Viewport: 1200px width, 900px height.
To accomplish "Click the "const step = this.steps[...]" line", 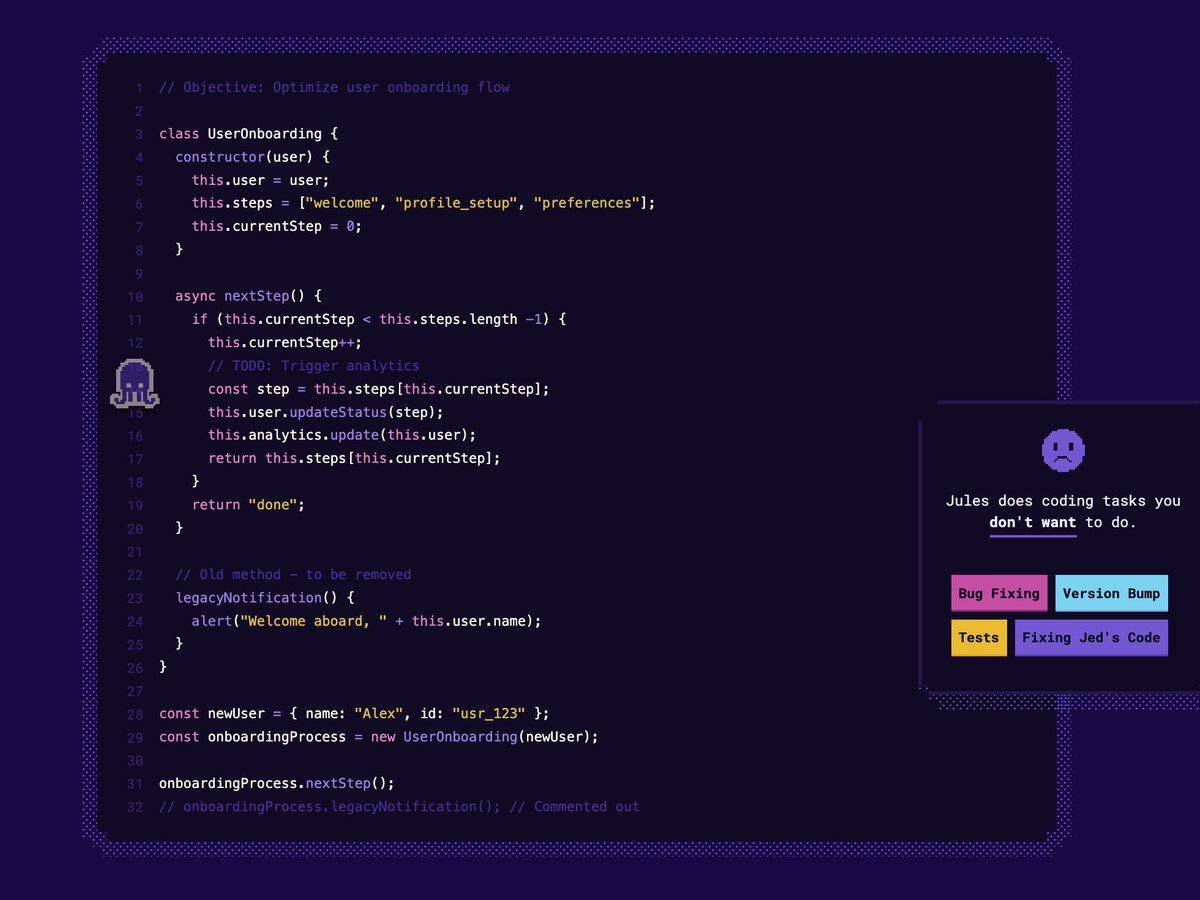I will click(379, 389).
